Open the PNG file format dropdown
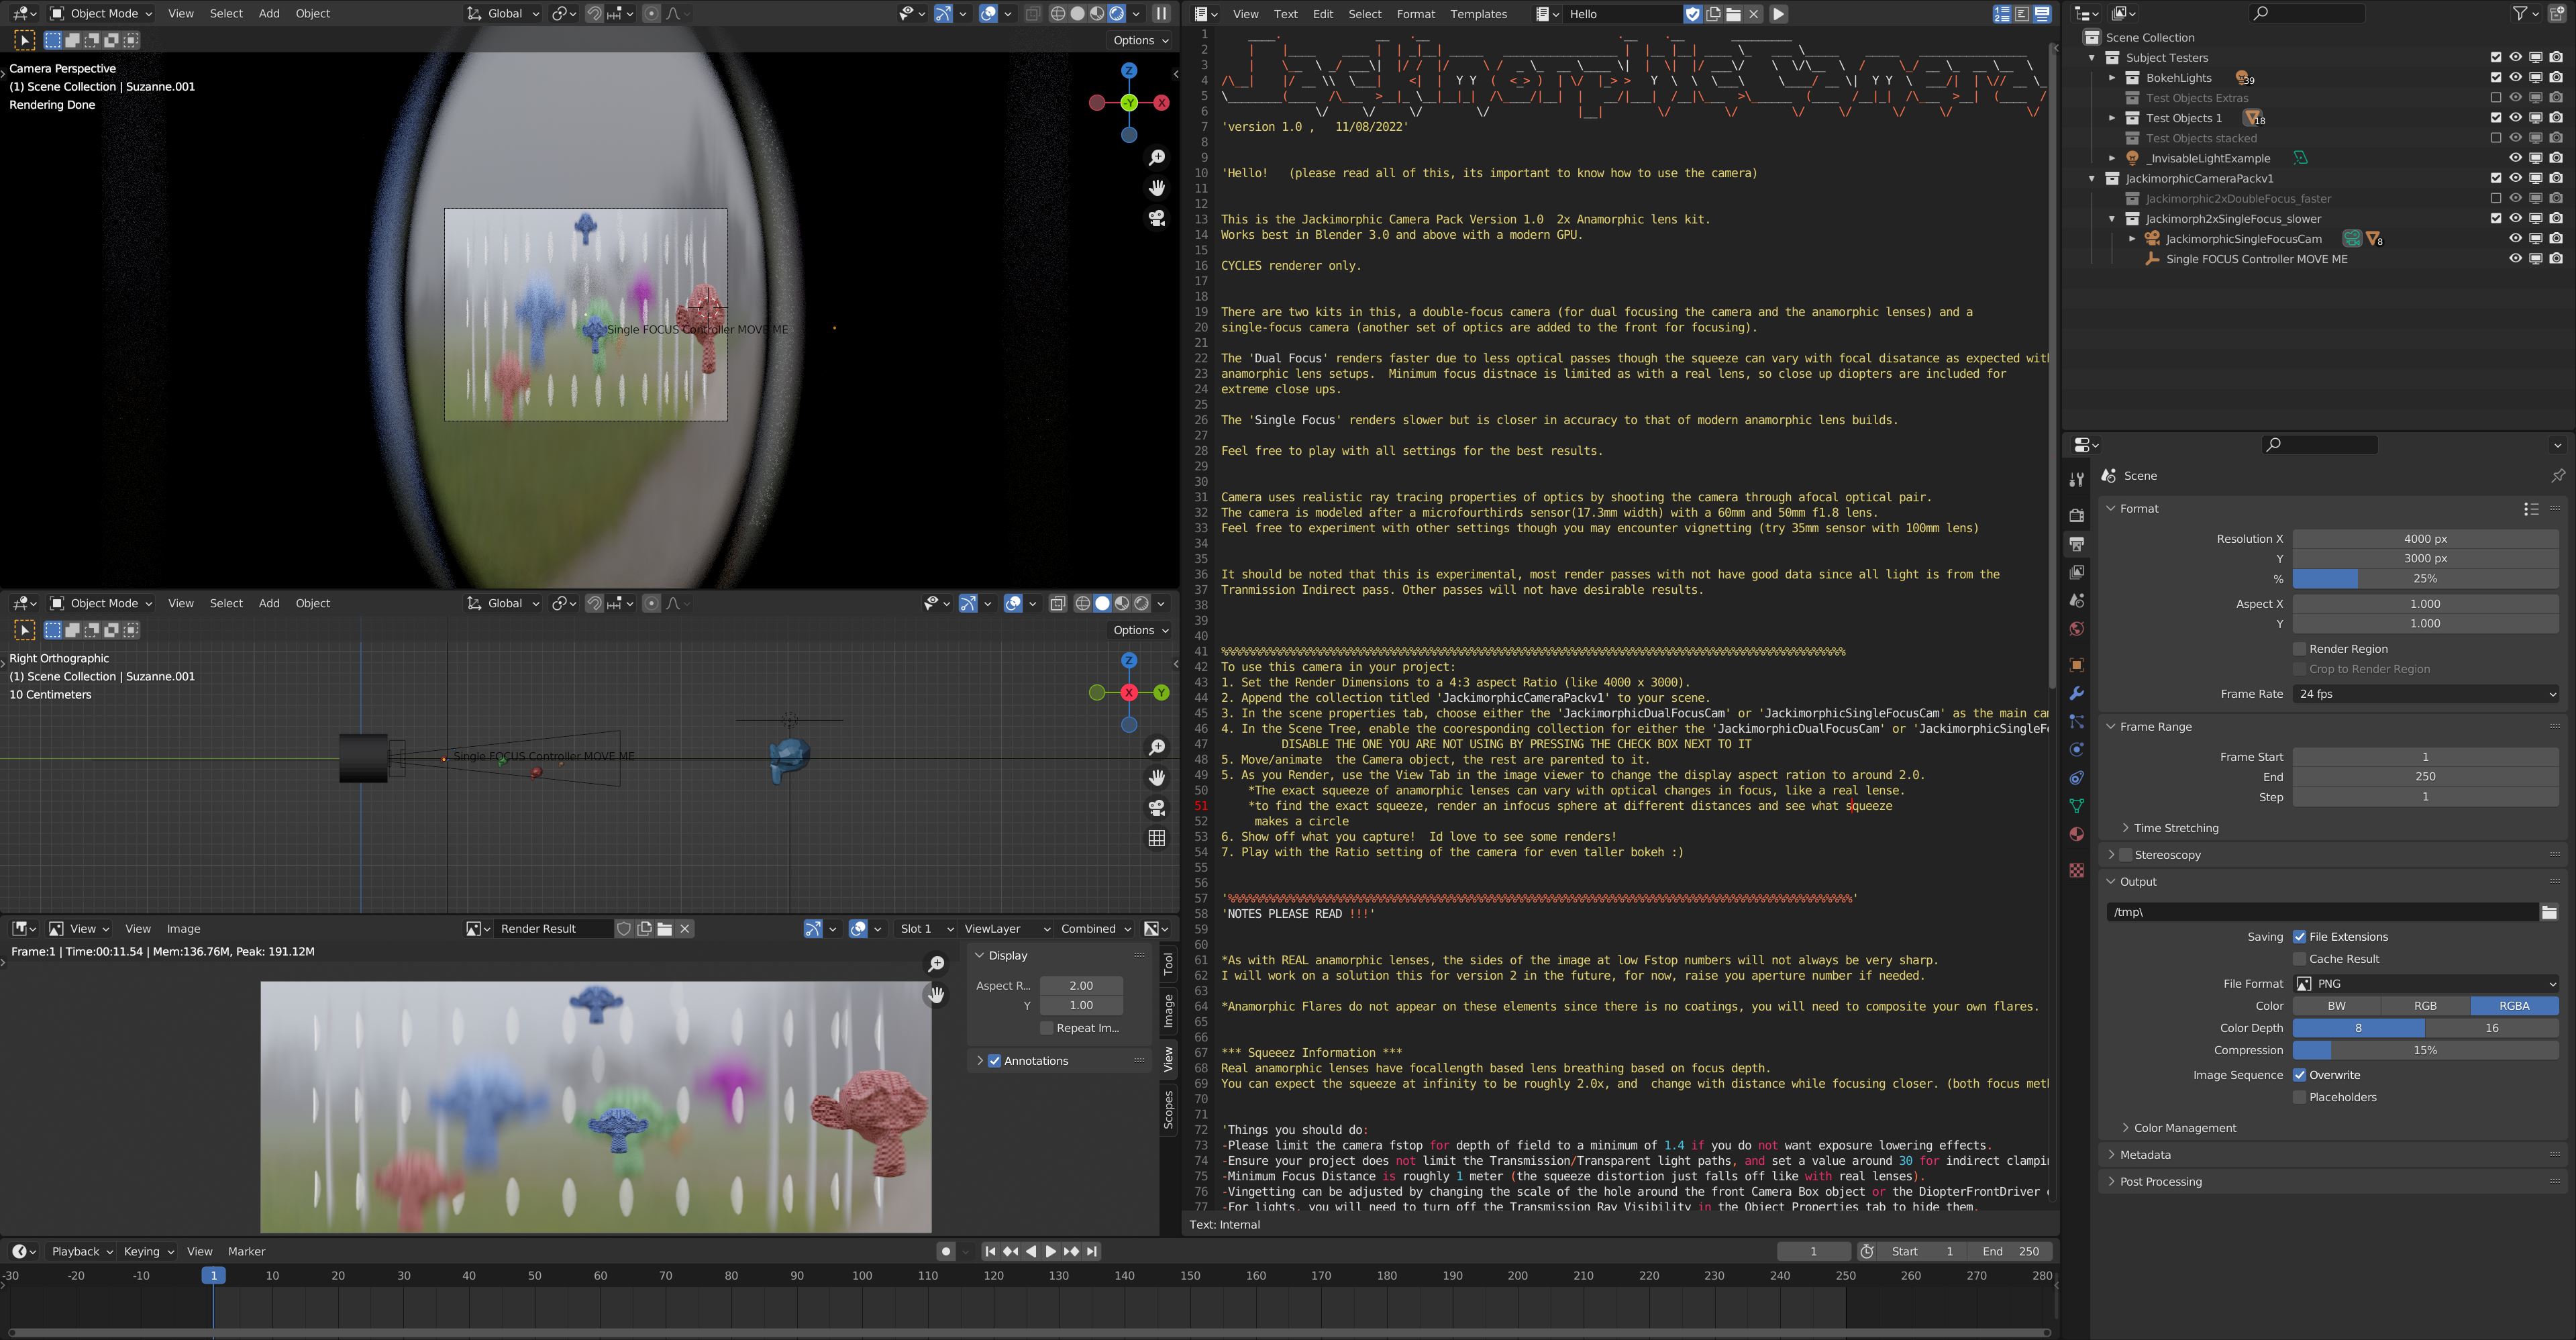This screenshot has width=2576, height=1340. pos(2425,984)
